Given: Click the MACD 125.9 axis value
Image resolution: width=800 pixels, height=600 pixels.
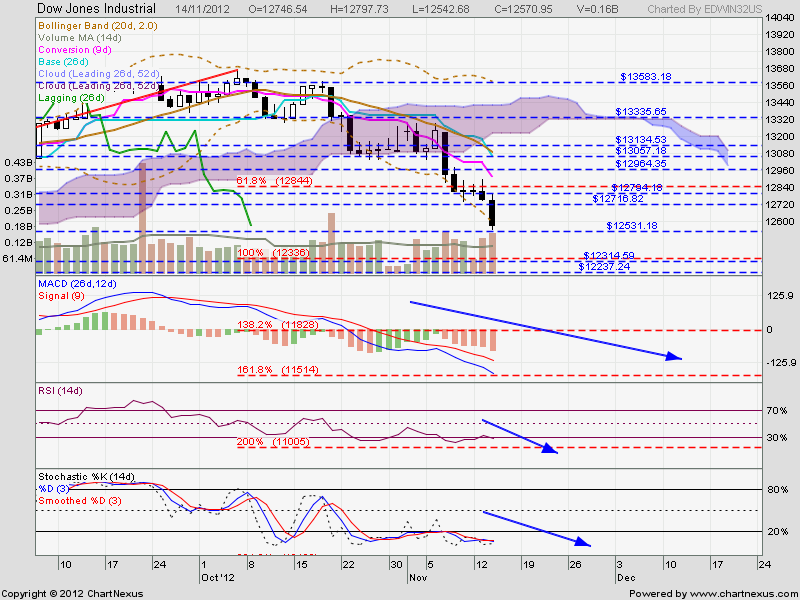Looking at the screenshot, I should coord(779,296).
